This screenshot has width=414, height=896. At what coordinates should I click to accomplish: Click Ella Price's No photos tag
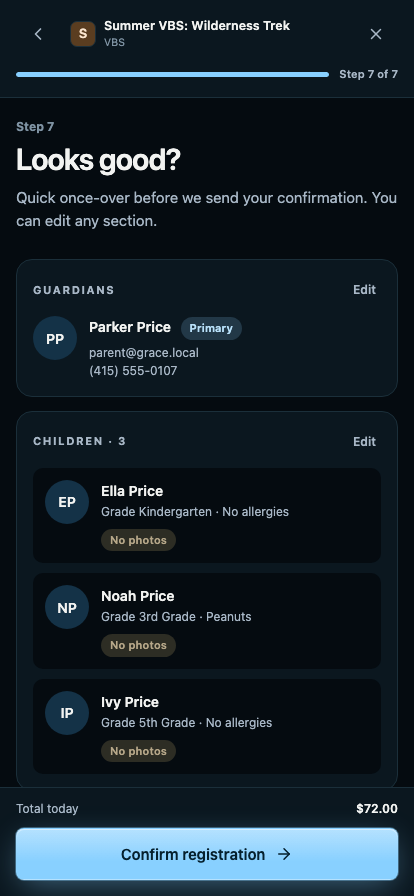138,540
